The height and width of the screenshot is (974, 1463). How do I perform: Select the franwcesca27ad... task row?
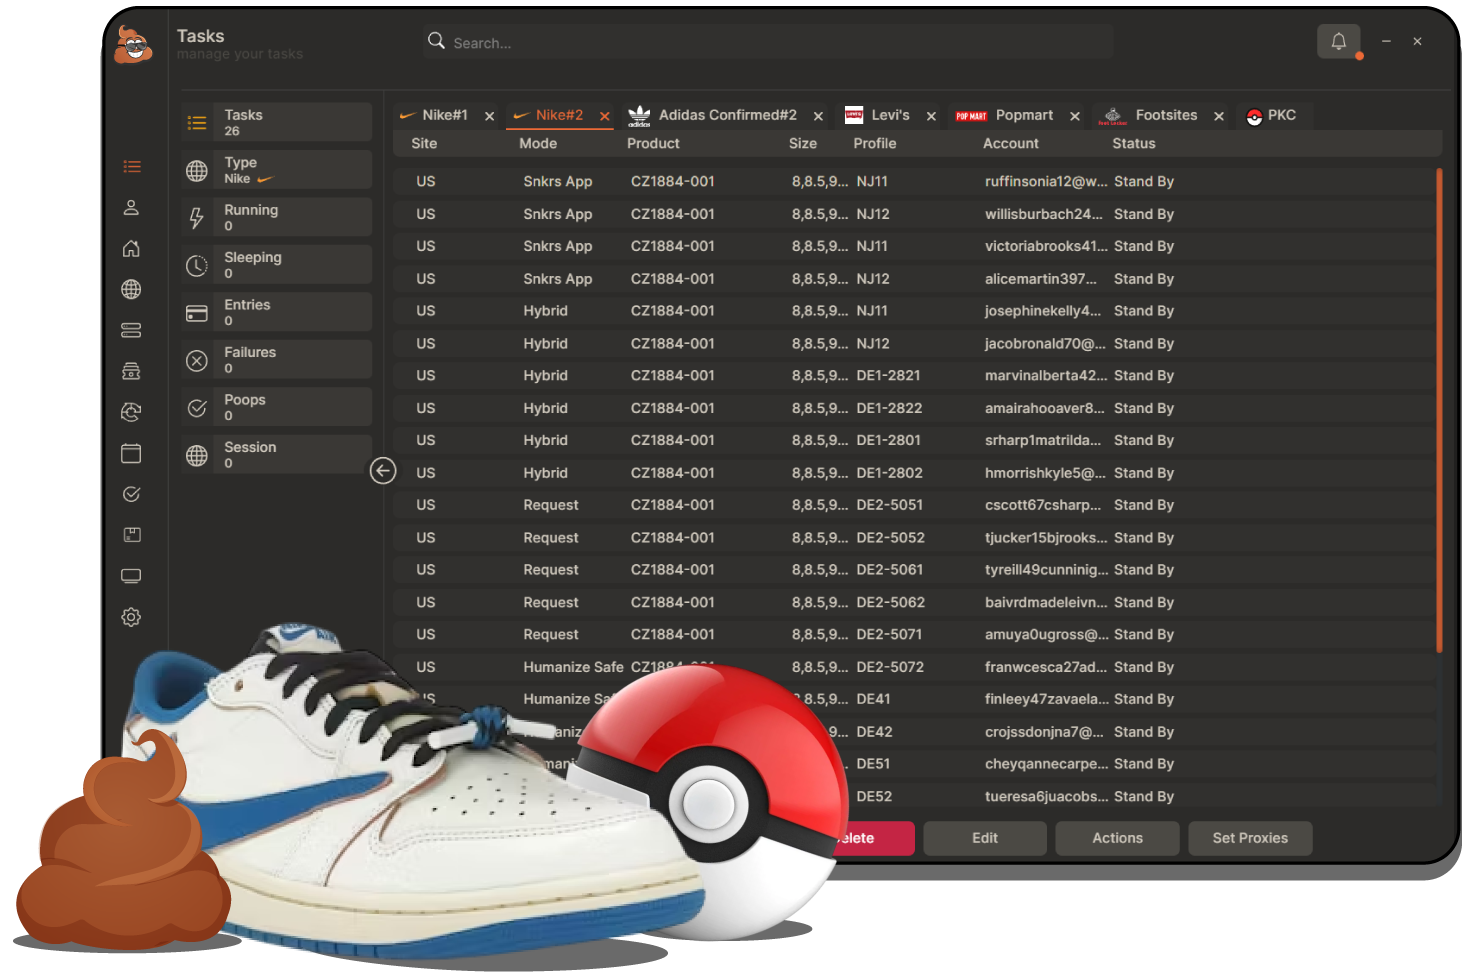(x=913, y=667)
